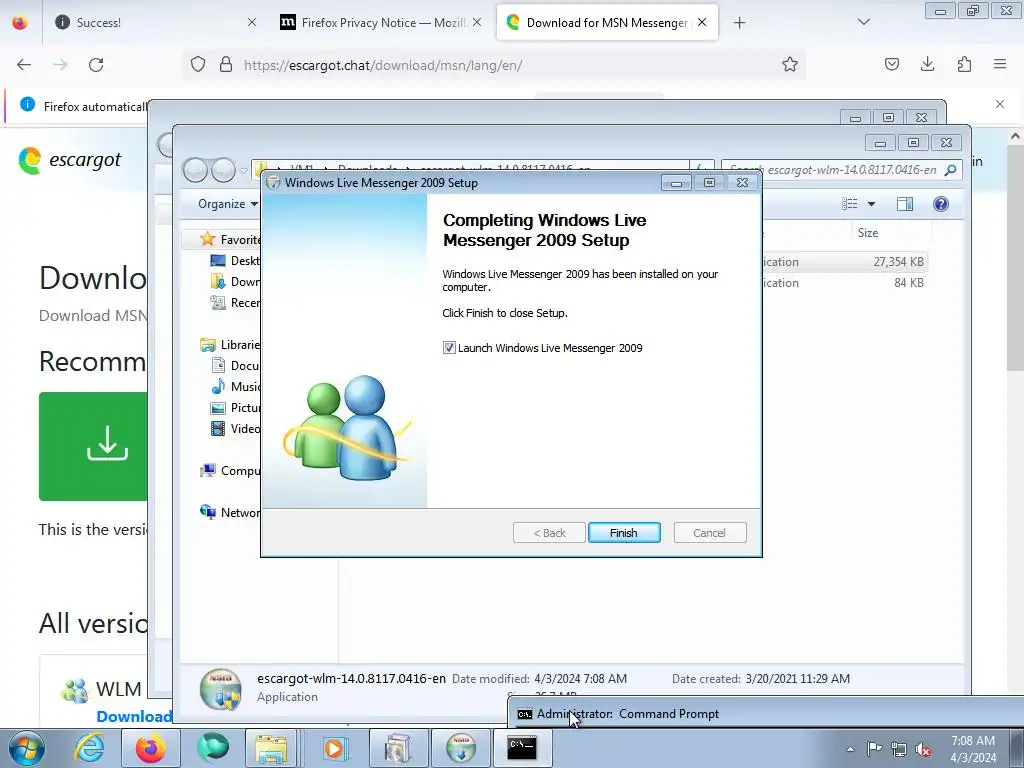Show hidden system tray icons
The image size is (1024, 768).
click(850, 749)
